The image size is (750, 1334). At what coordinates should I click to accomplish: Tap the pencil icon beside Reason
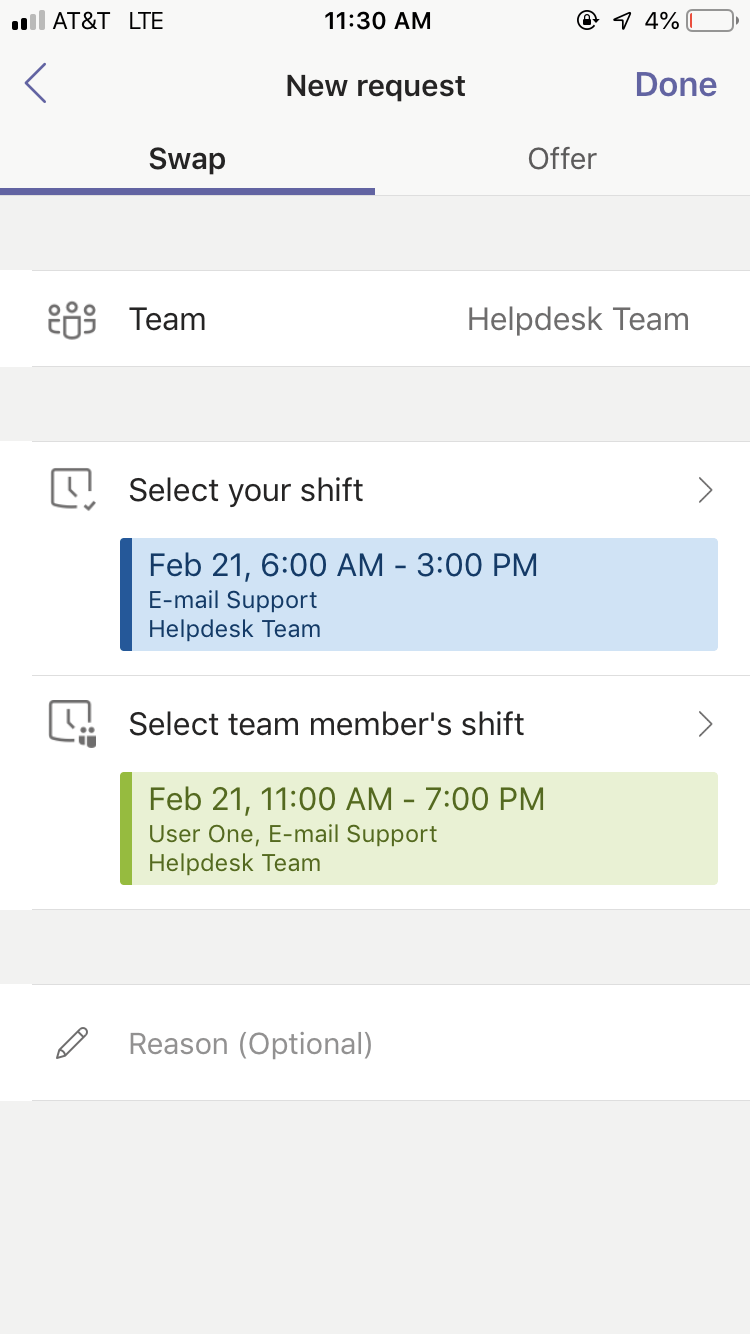[72, 1044]
